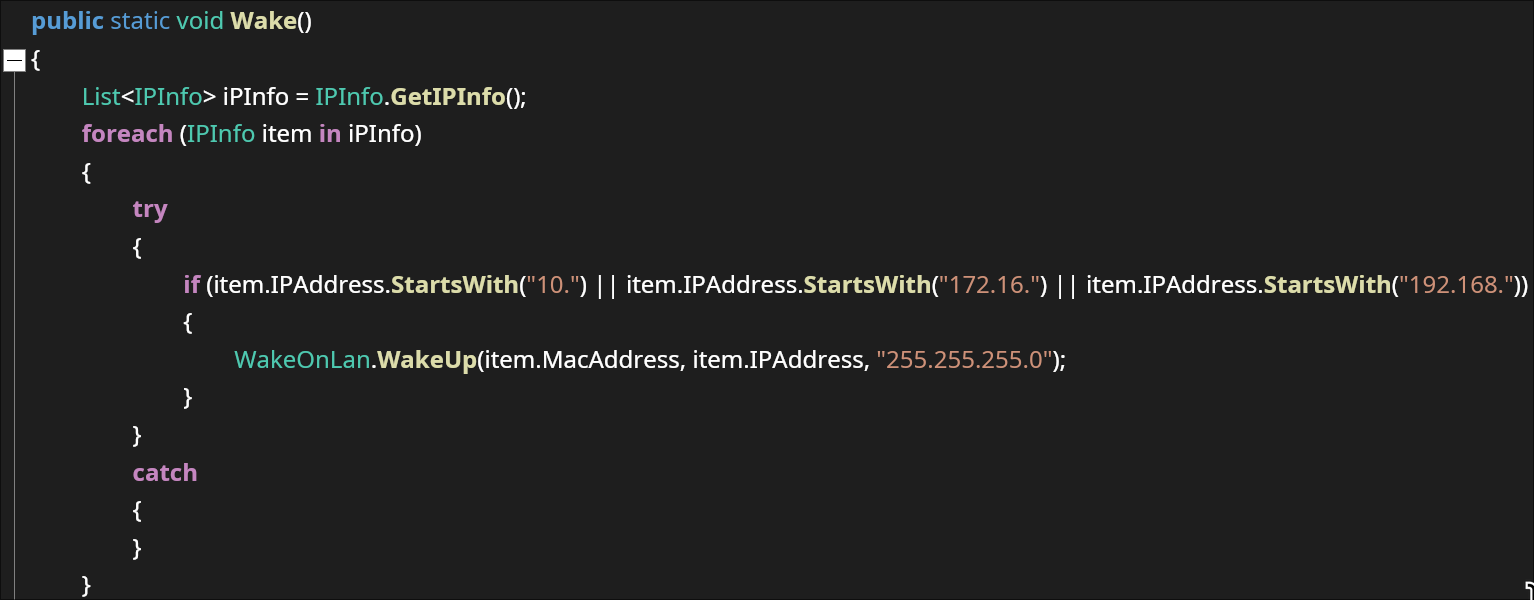Click the foreach keyword
Screen dimensions: 1534x600
pyautogui.click(x=127, y=134)
